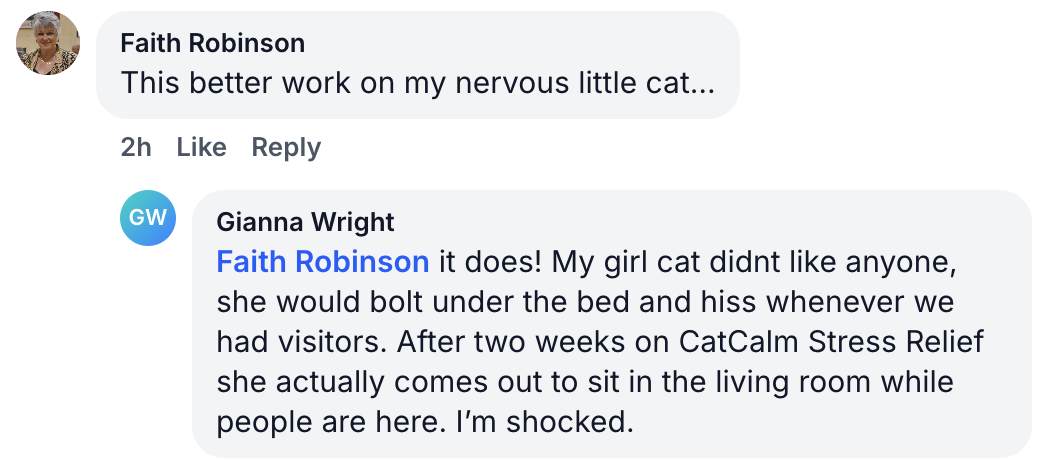The width and height of the screenshot is (1048, 470).
Task: Open the GW avatar for Gianna Wright
Action: [x=148, y=218]
